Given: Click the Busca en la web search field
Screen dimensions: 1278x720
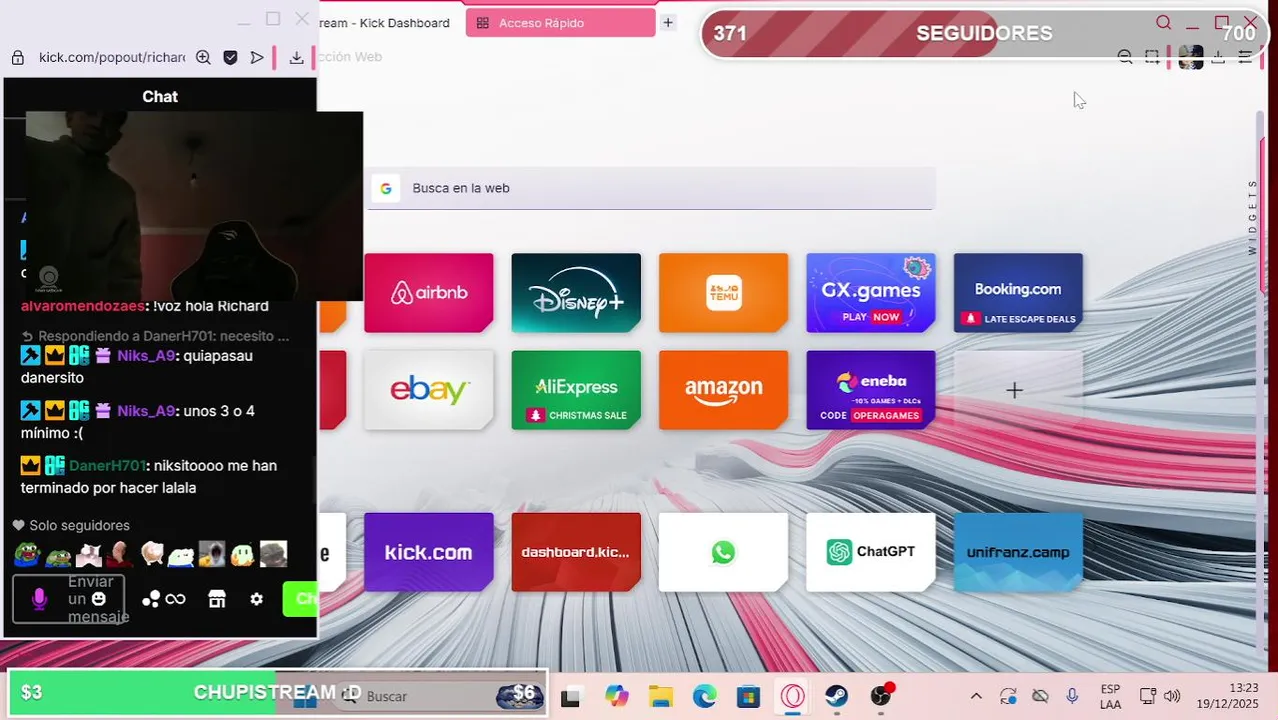Looking at the screenshot, I should [x=651, y=188].
